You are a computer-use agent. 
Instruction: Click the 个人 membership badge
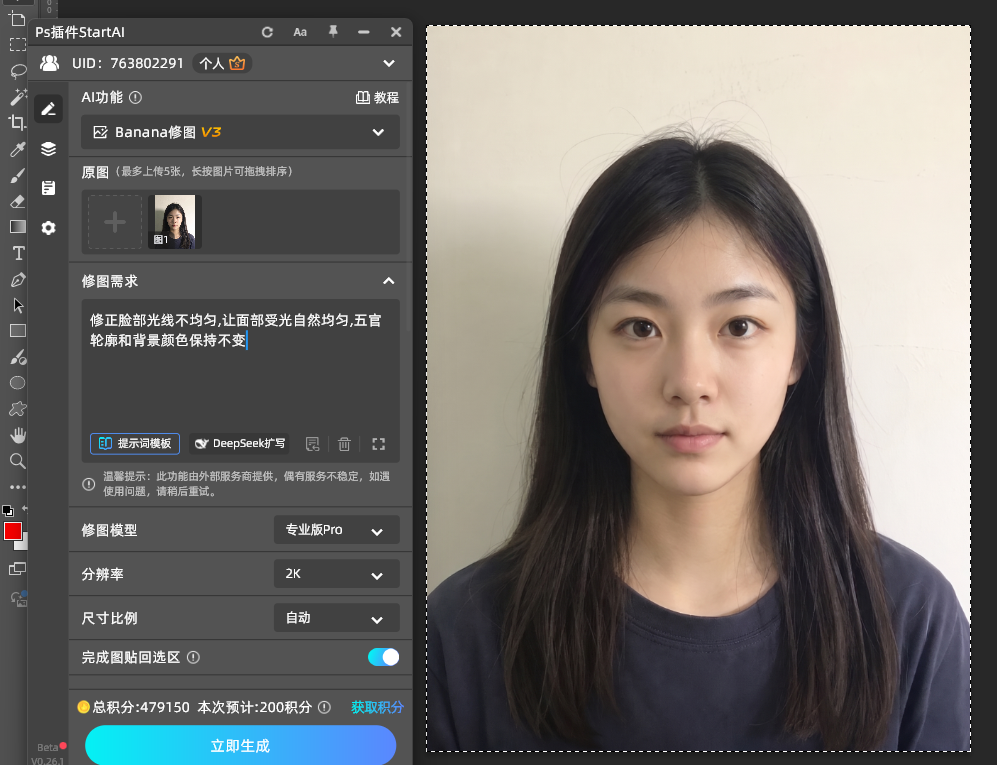pyautogui.click(x=222, y=63)
